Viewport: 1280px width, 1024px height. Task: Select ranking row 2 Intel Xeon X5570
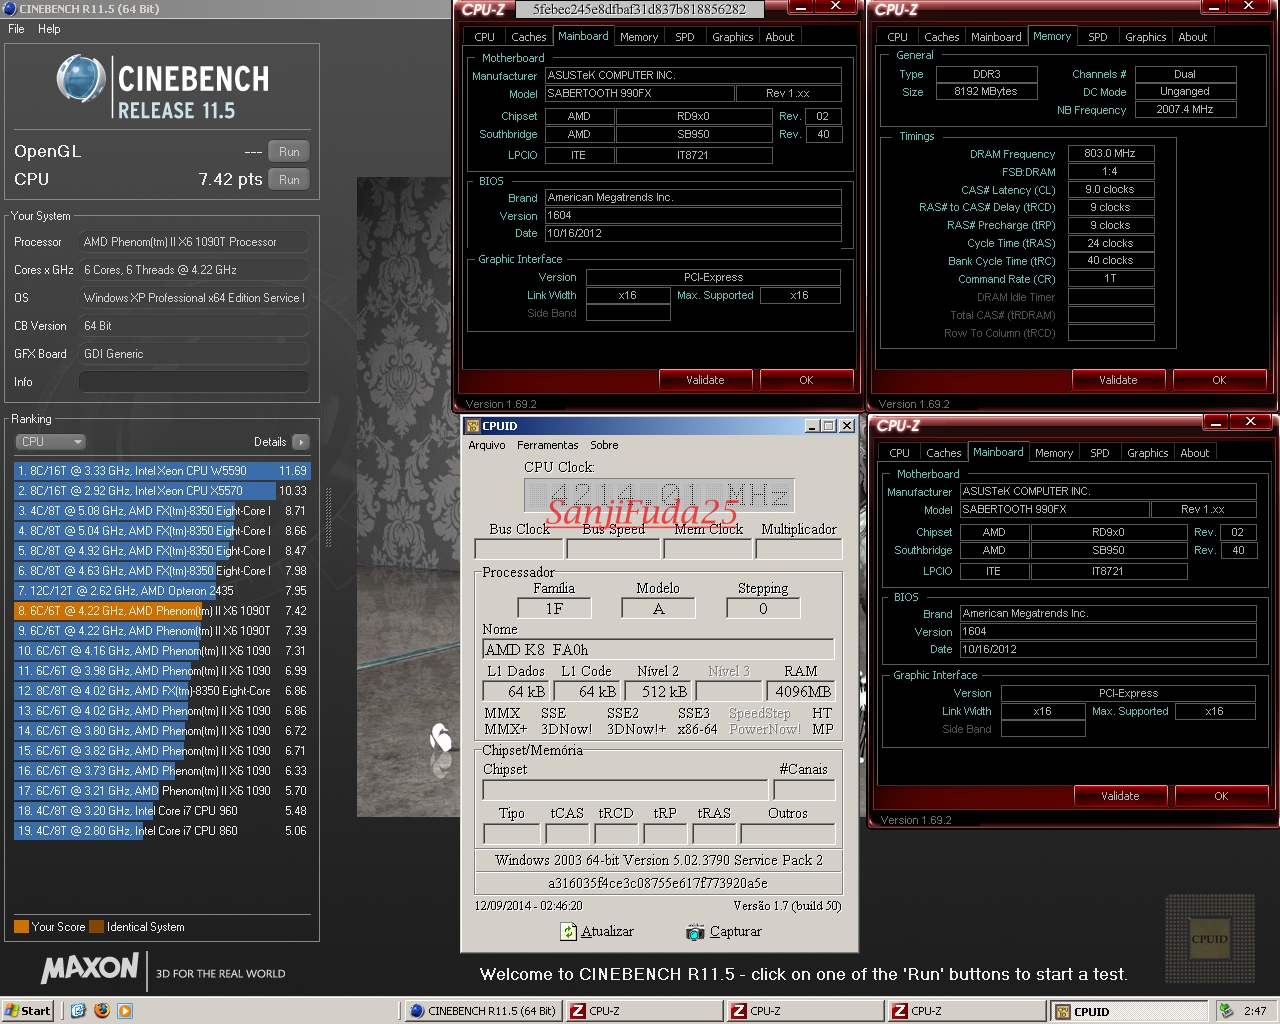click(x=162, y=491)
